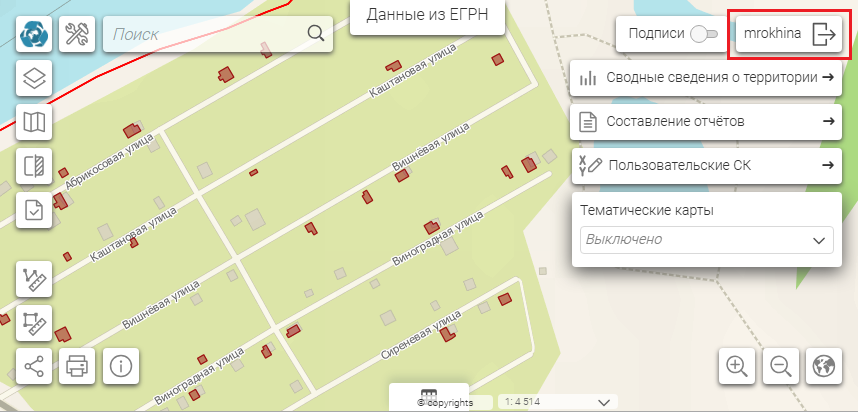858x412 pixels.
Task: Activate the line measurement tool
Action: click(35, 279)
